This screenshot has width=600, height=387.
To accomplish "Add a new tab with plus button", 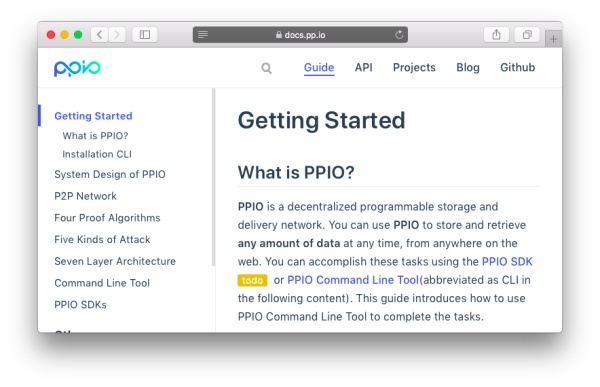I will pos(553,39).
